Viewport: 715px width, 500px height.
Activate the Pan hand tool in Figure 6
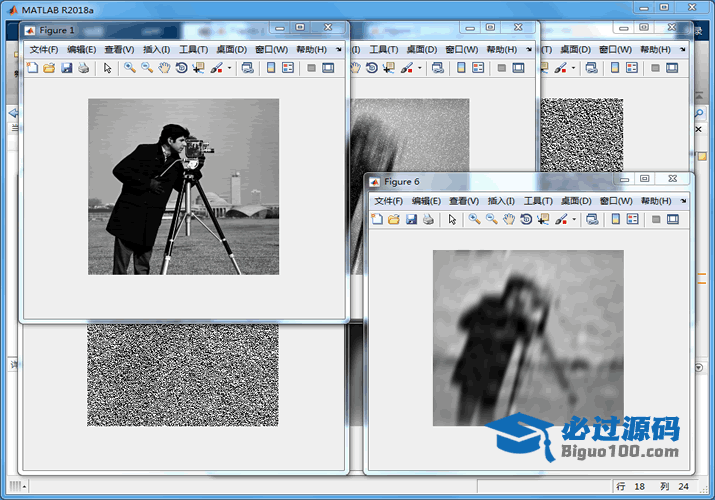(509, 220)
